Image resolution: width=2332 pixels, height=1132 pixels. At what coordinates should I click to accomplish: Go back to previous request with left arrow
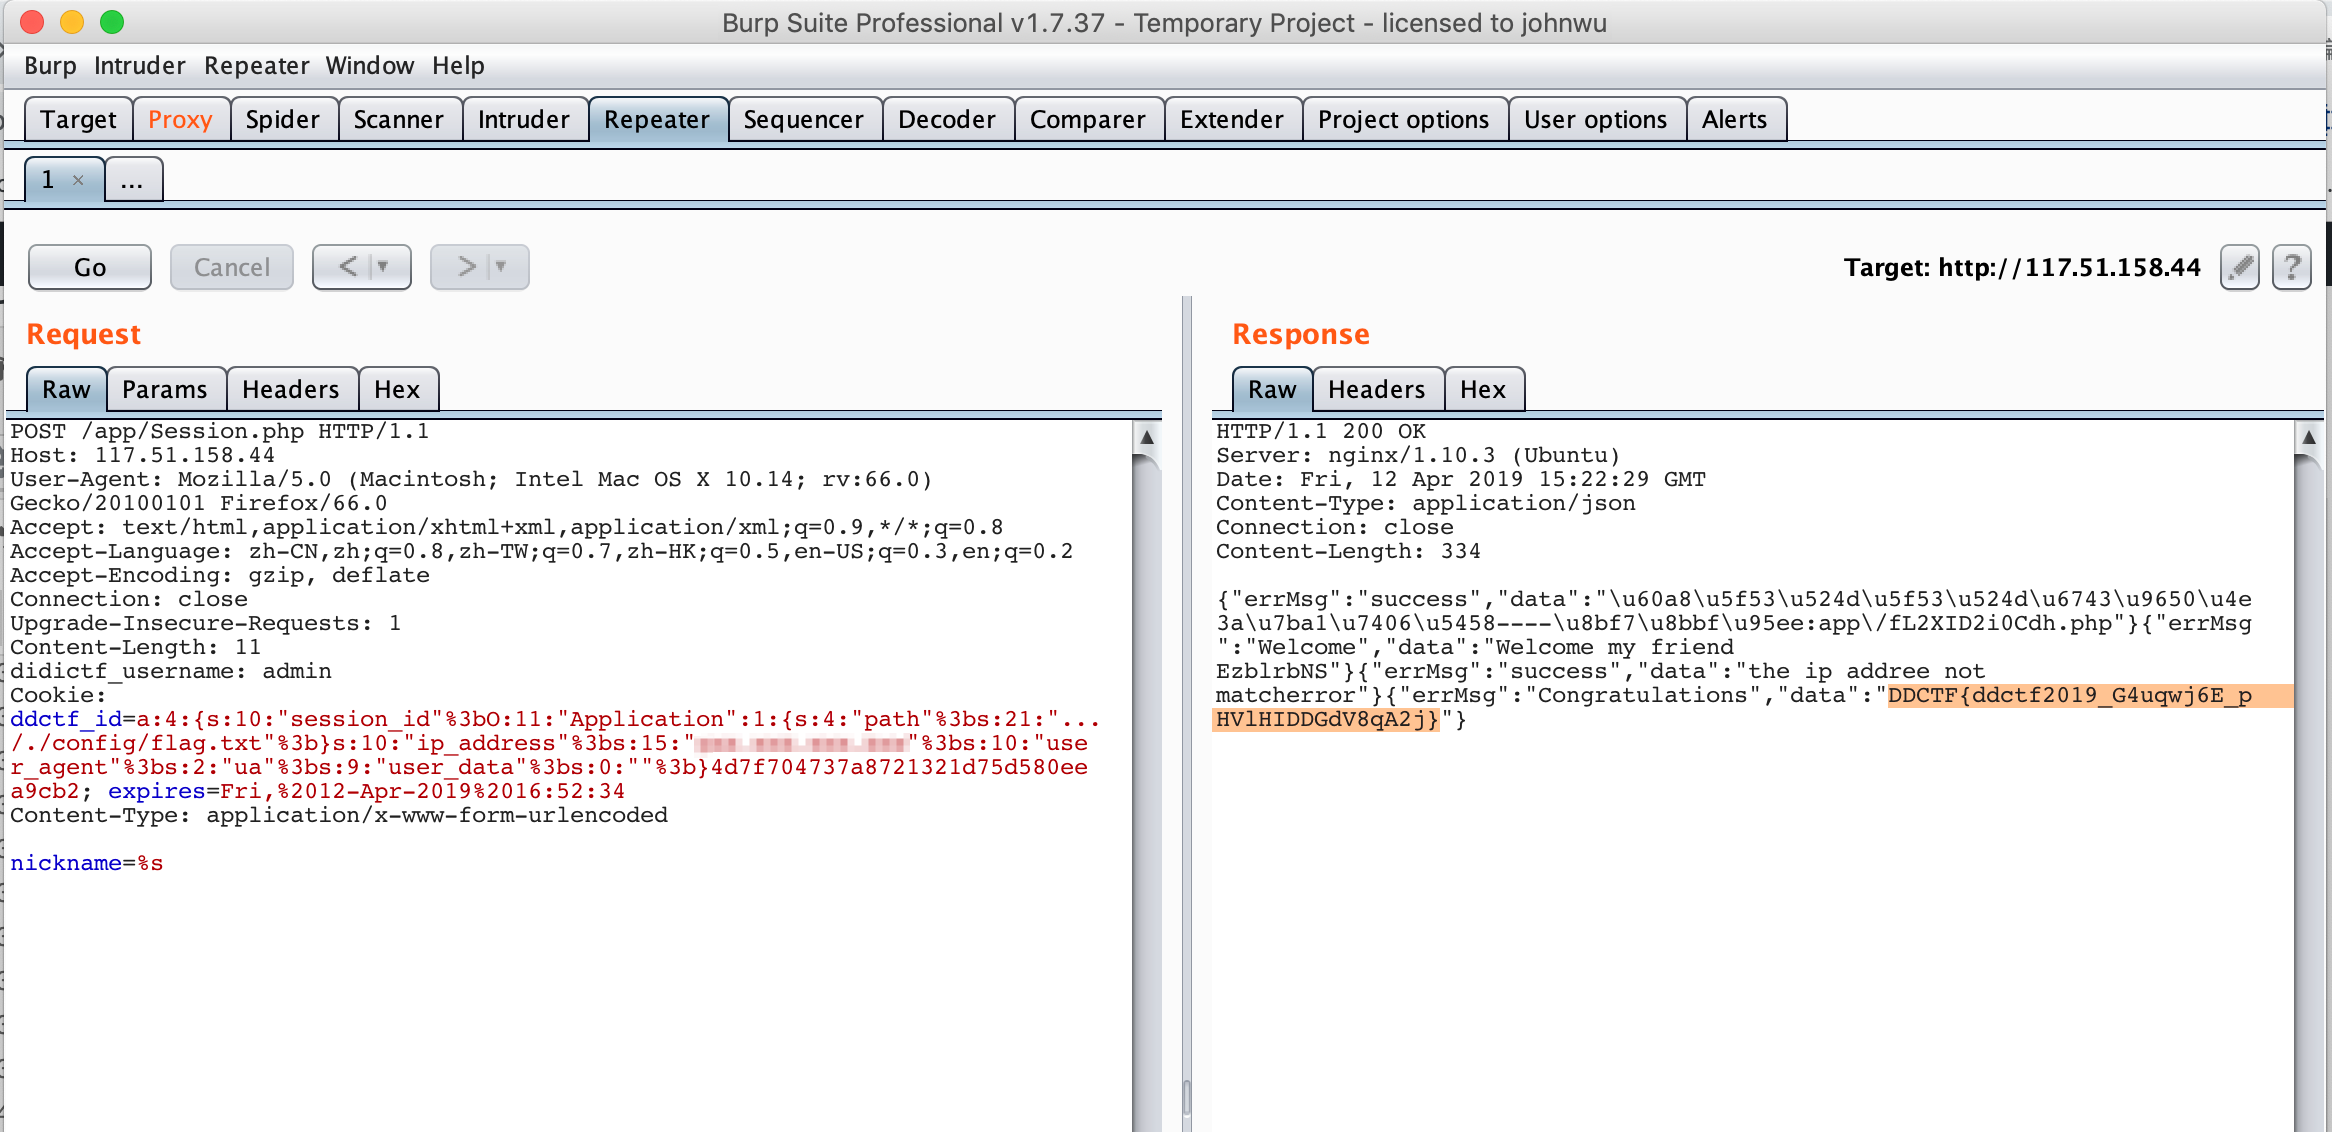tap(347, 267)
